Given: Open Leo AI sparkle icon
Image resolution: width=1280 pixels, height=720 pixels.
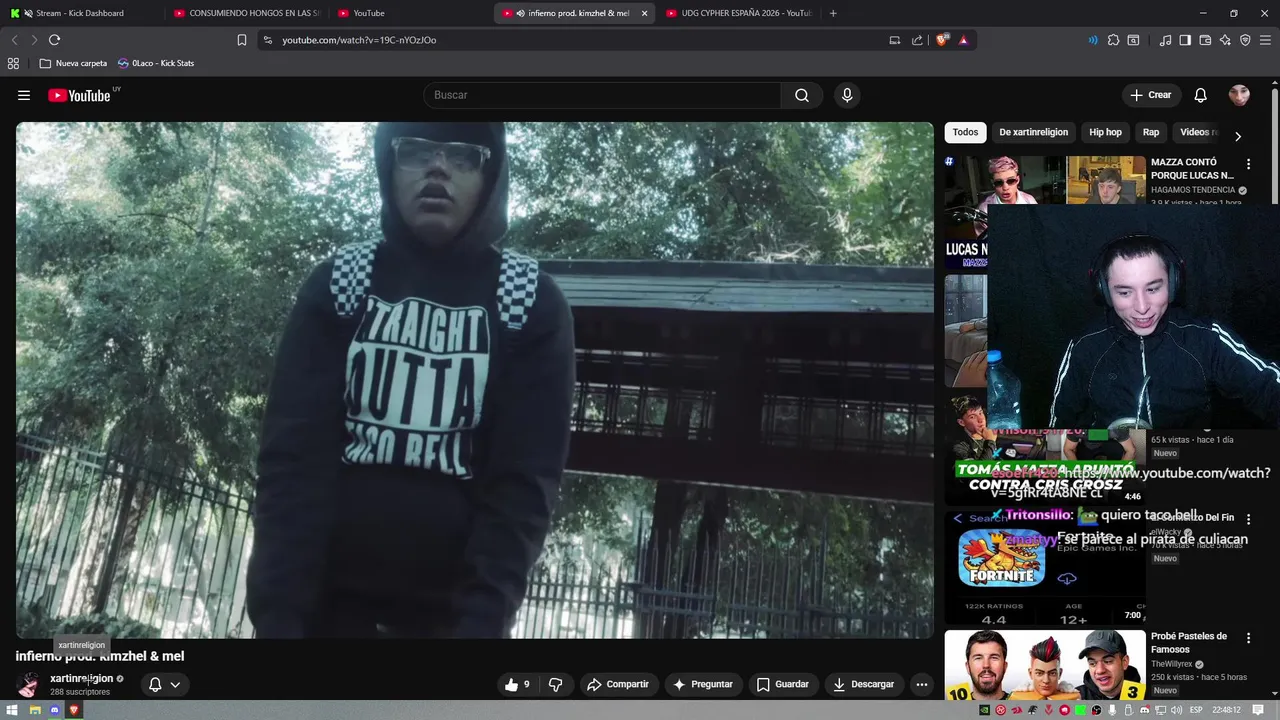Looking at the screenshot, I should (1225, 40).
